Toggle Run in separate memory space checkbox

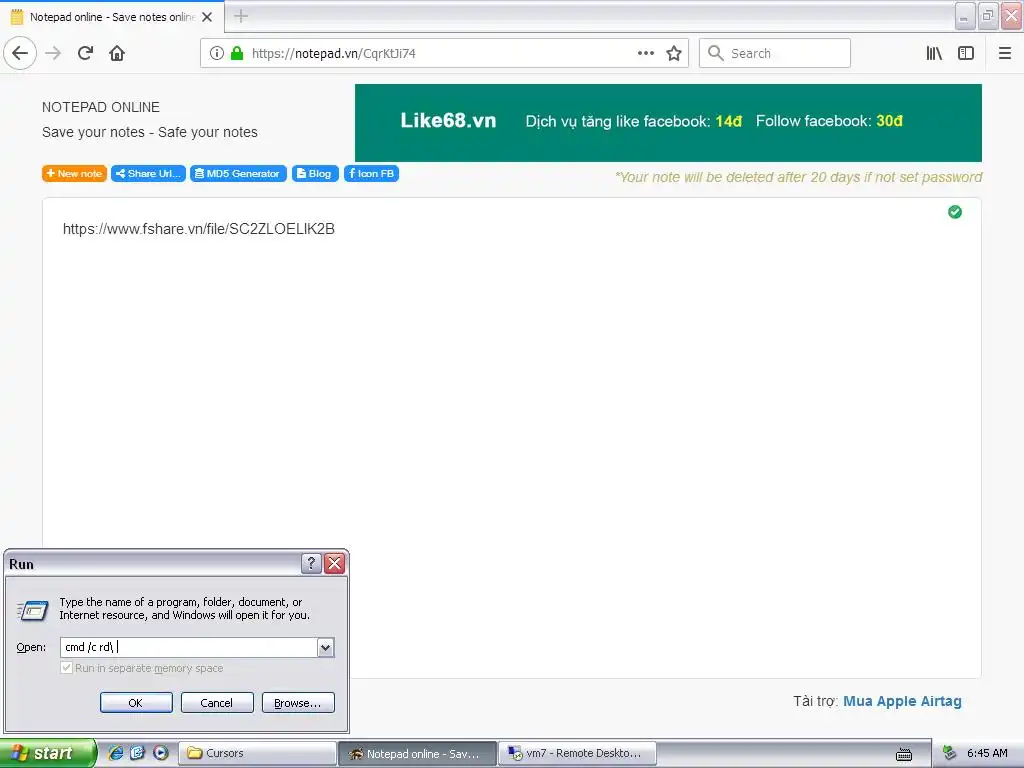(x=66, y=667)
